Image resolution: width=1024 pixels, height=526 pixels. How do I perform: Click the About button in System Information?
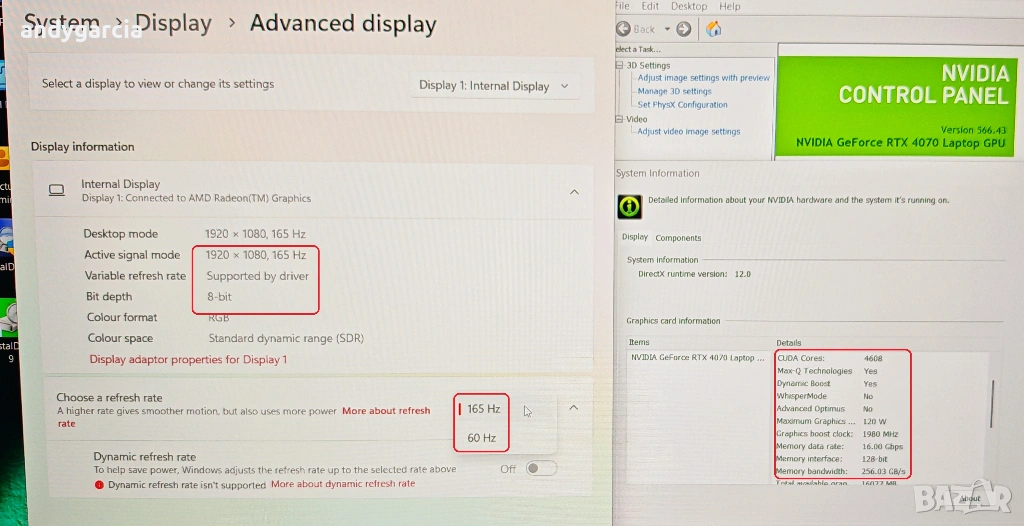[970, 499]
